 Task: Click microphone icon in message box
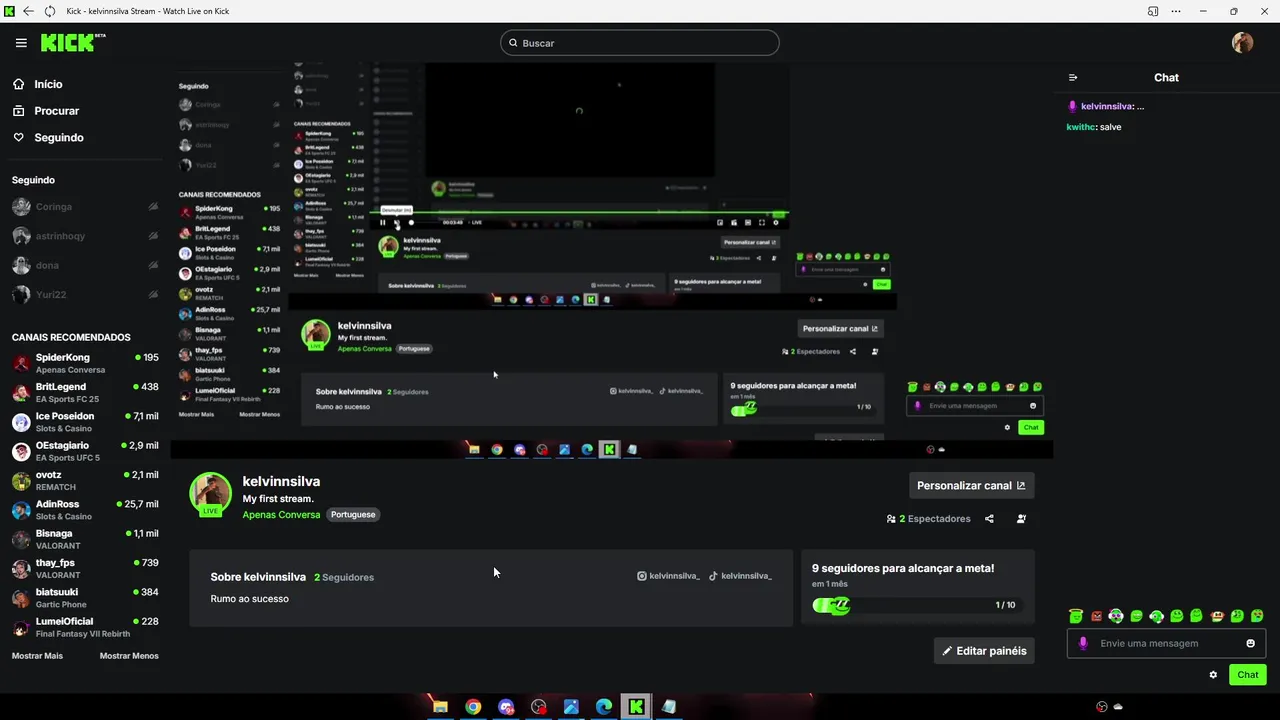(x=1083, y=643)
